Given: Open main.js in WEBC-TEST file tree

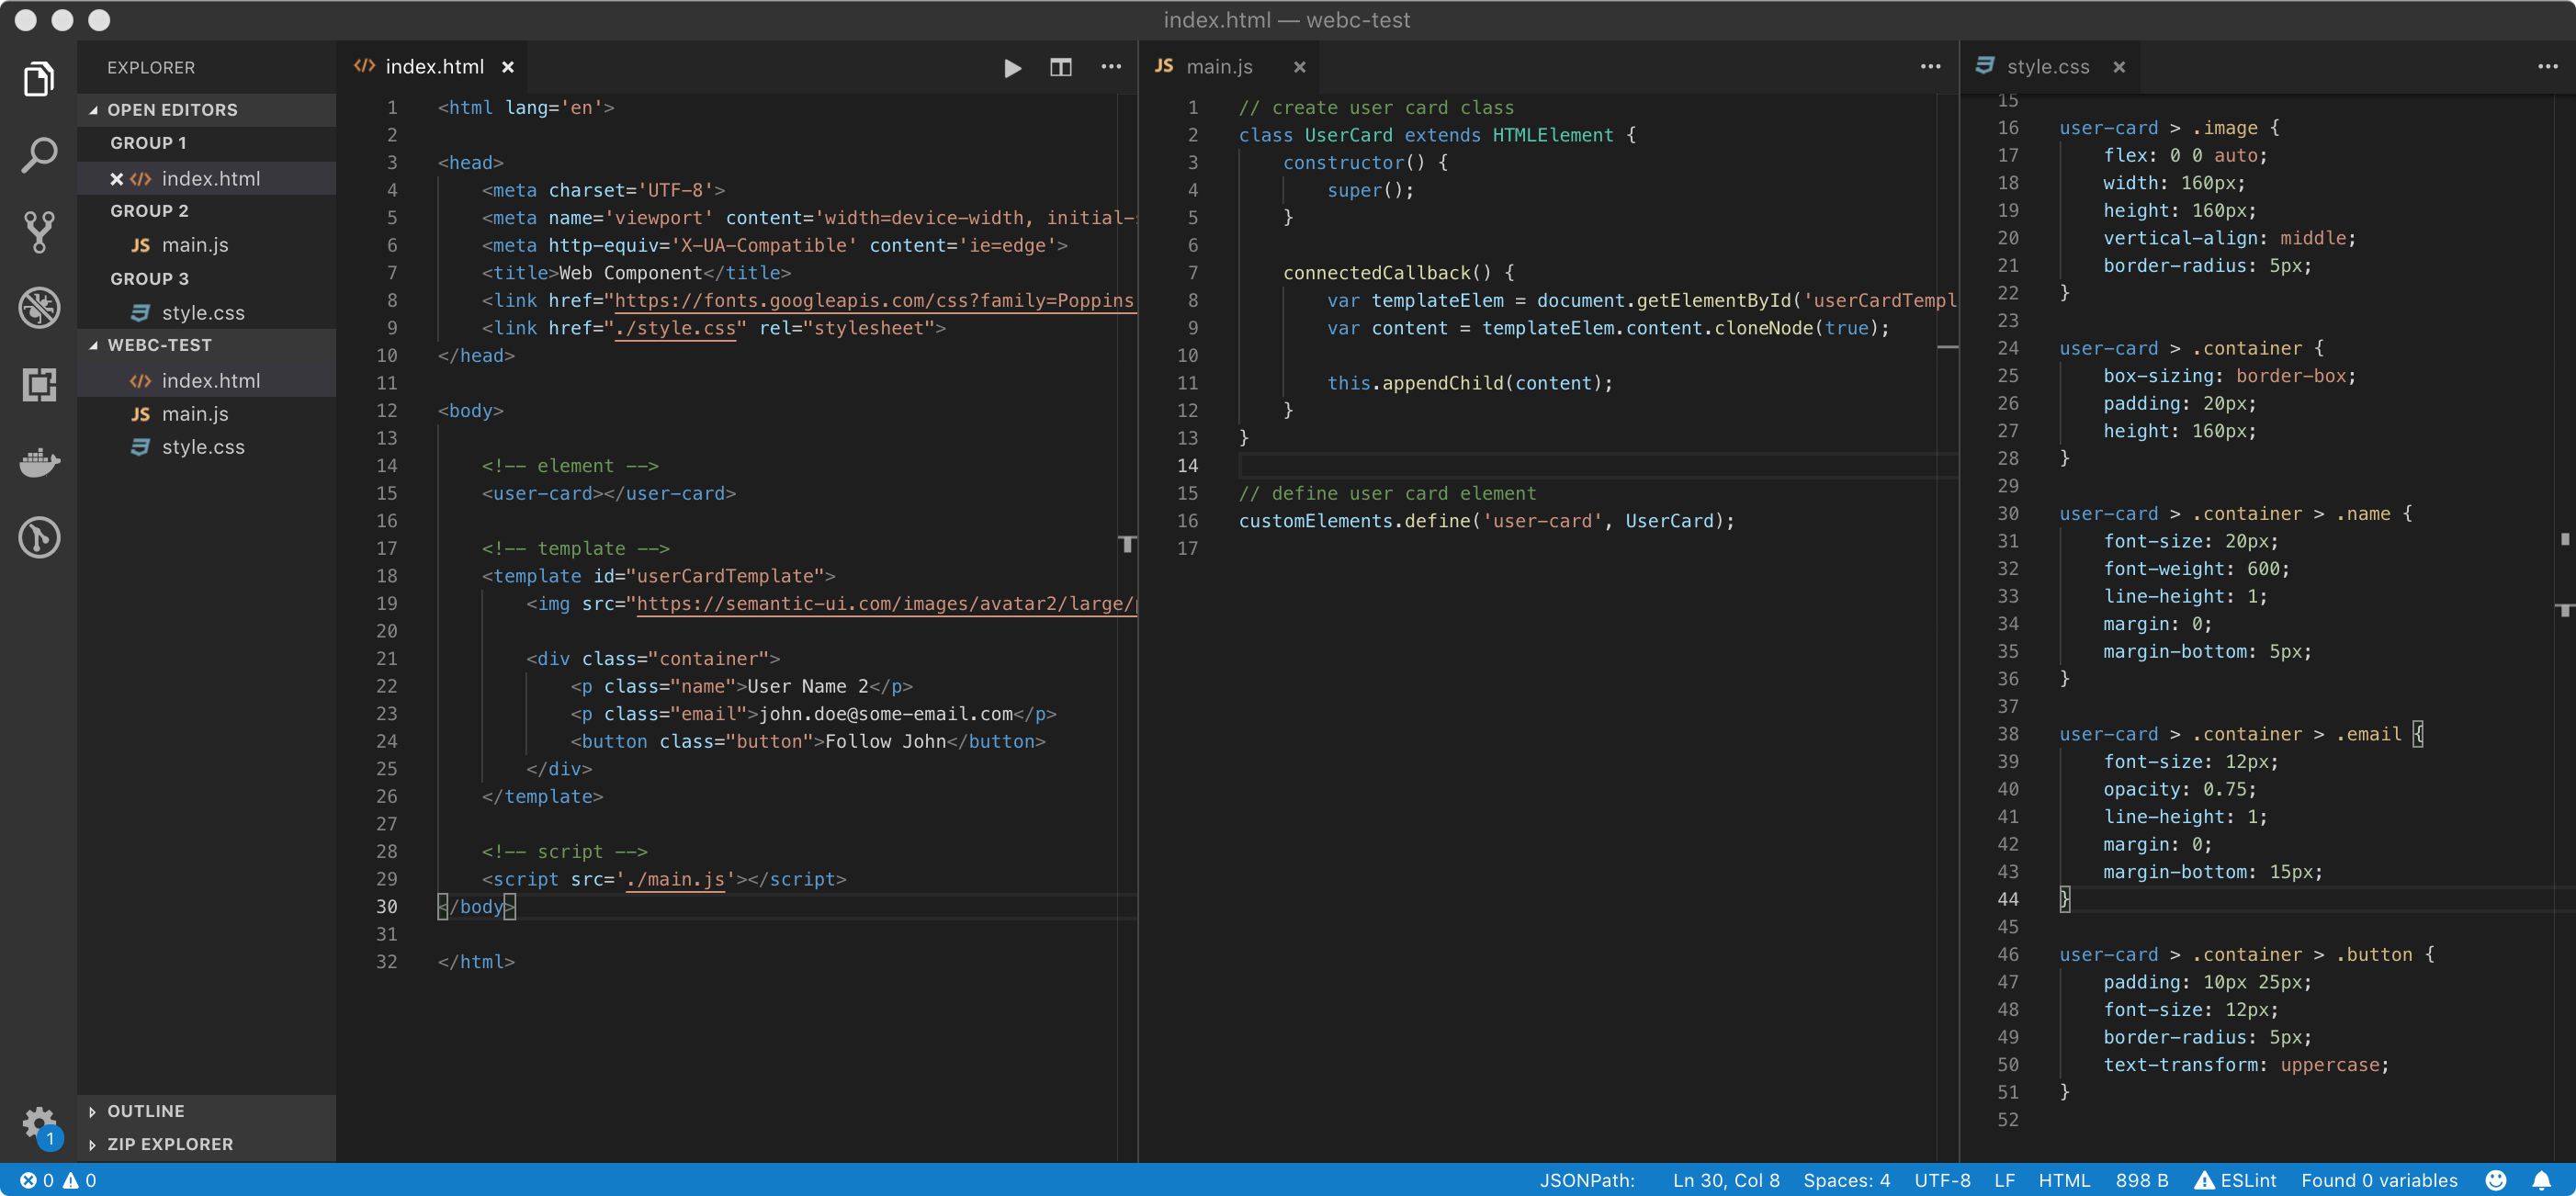Looking at the screenshot, I should (x=195, y=414).
